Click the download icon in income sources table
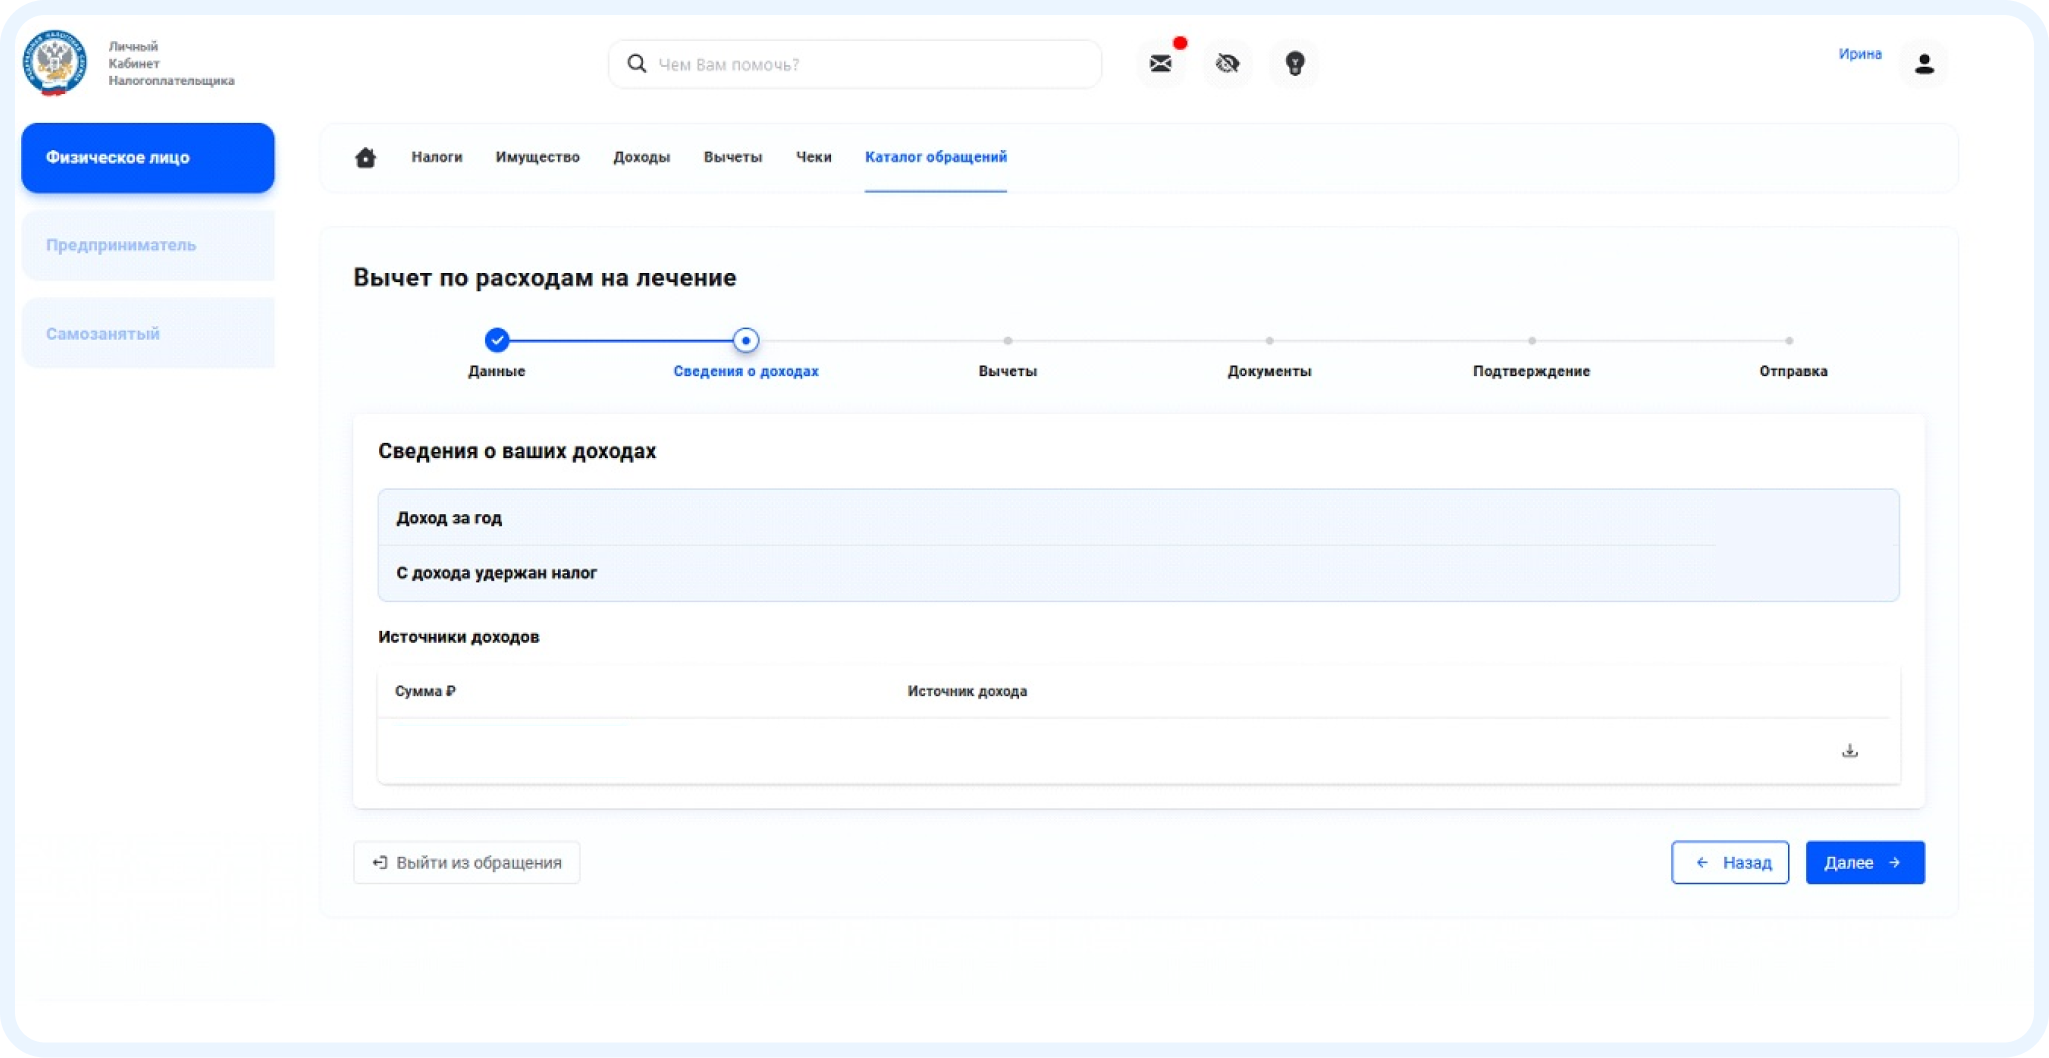 (1849, 751)
